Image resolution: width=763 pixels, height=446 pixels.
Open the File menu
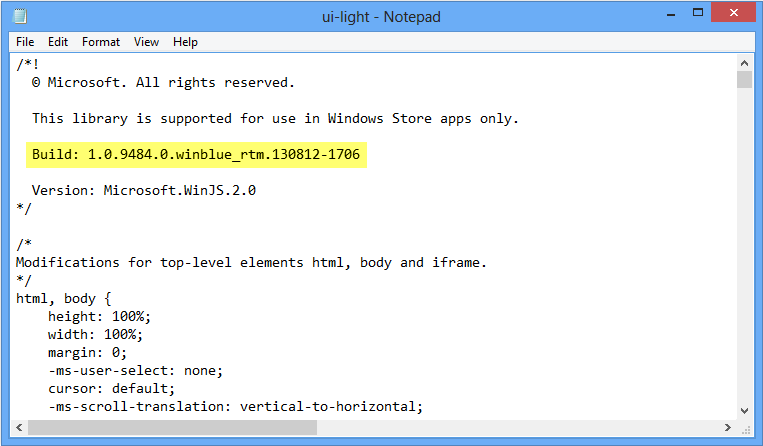[25, 42]
